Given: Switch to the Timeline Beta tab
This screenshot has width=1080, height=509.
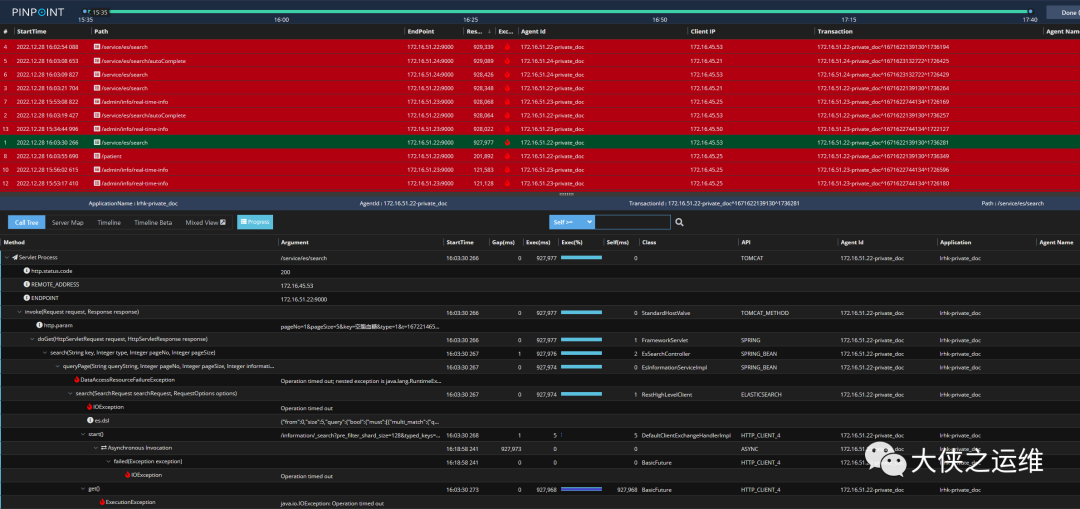Looking at the screenshot, I should point(153,222).
